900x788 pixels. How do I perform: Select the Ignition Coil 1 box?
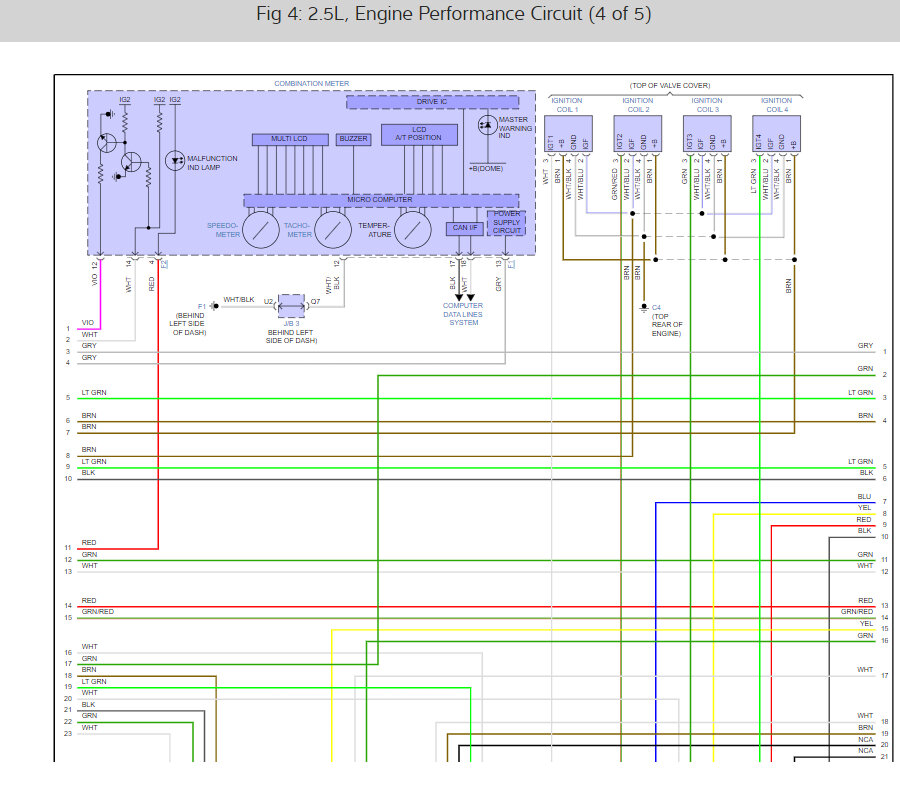click(568, 134)
